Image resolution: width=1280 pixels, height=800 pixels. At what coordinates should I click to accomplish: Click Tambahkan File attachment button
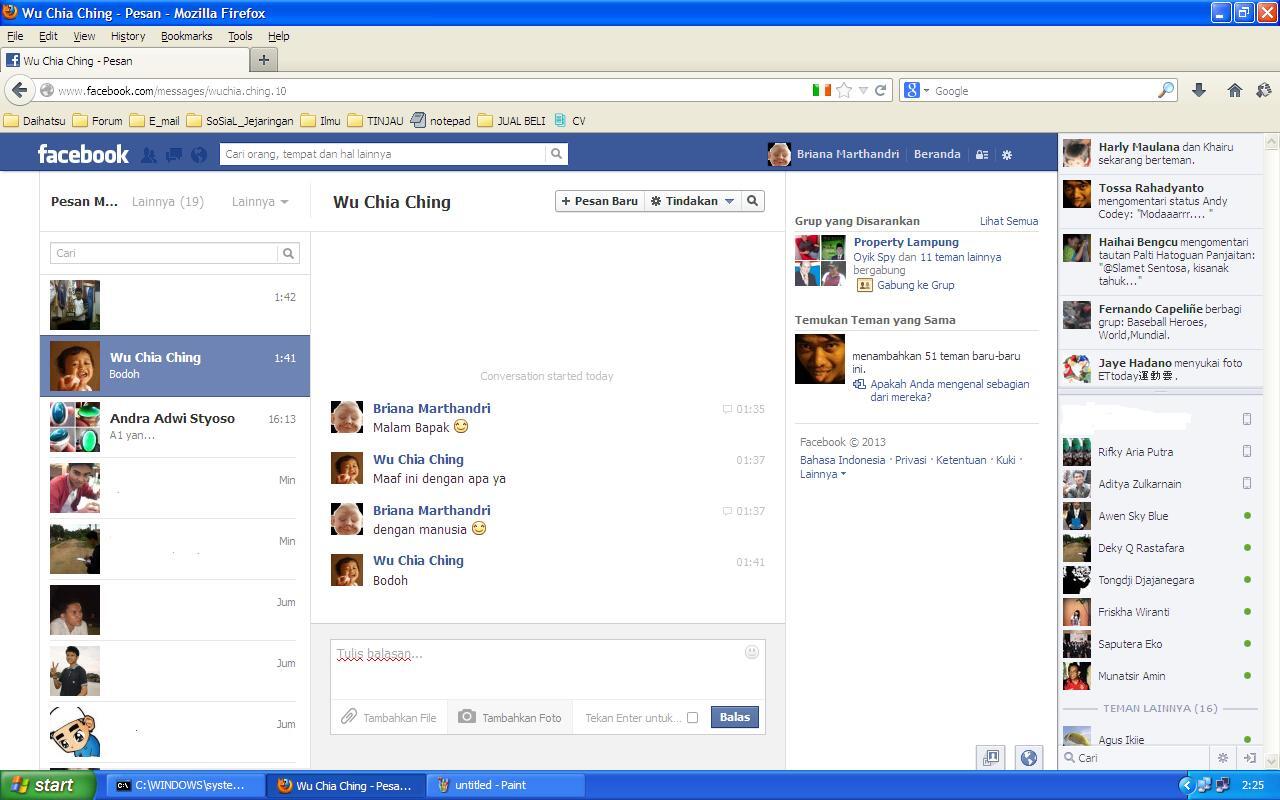[x=389, y=717]
